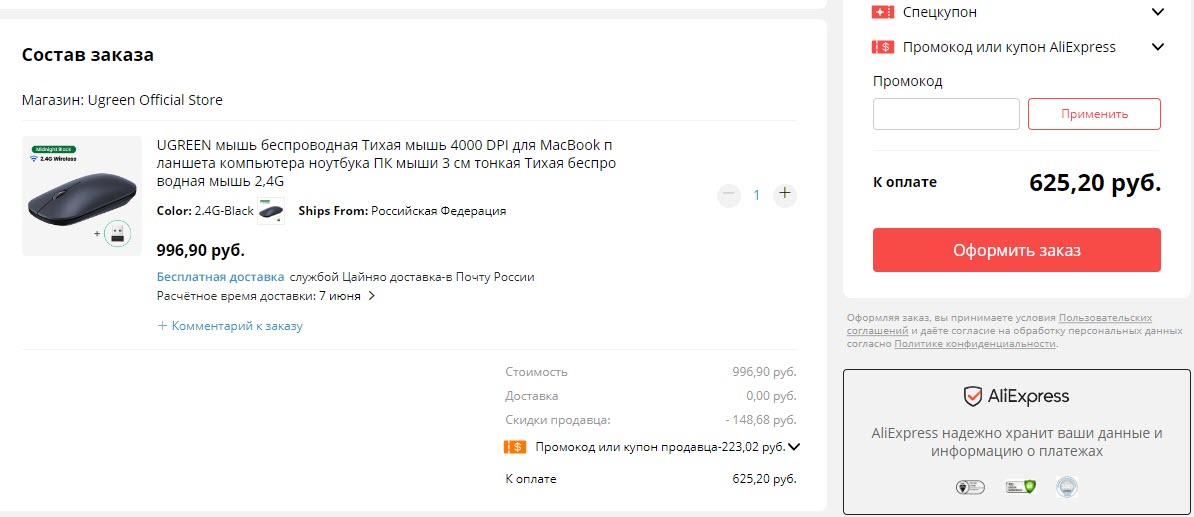Click the round blue certification seal
The height and width of the screenshot is (517, 1194).
pos(1067,488)
